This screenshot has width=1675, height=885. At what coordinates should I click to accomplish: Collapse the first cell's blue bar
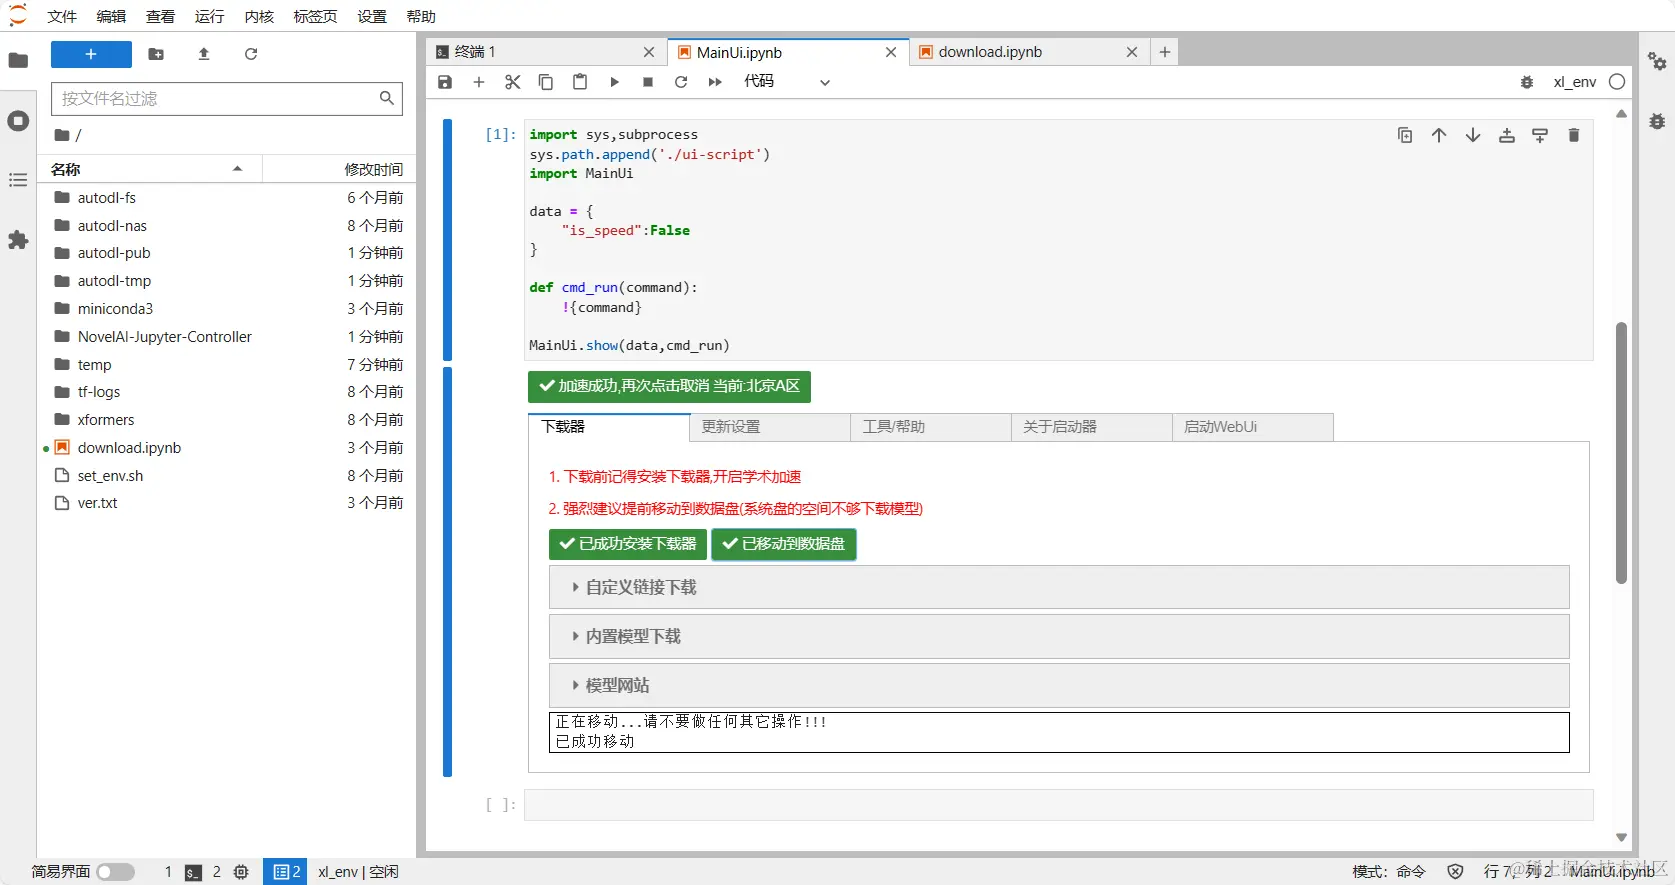tap(447, 240)
